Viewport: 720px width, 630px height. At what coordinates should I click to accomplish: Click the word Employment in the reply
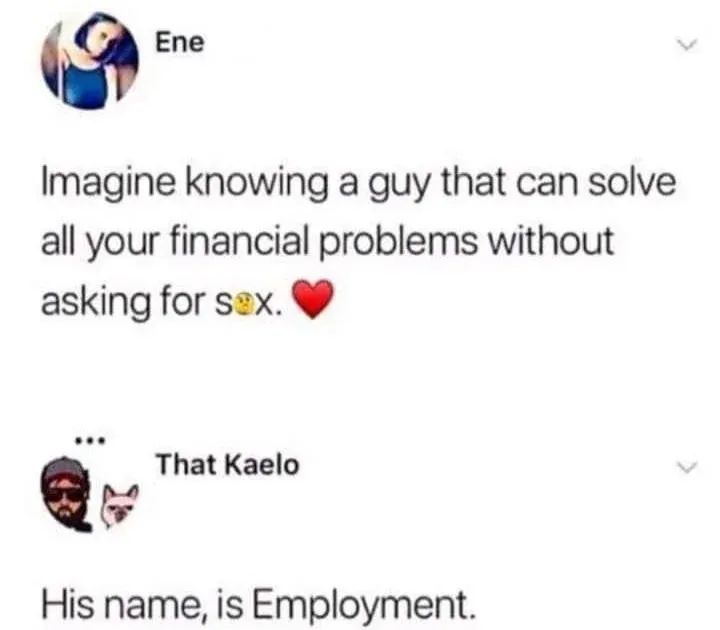click(x=361, y=606)
